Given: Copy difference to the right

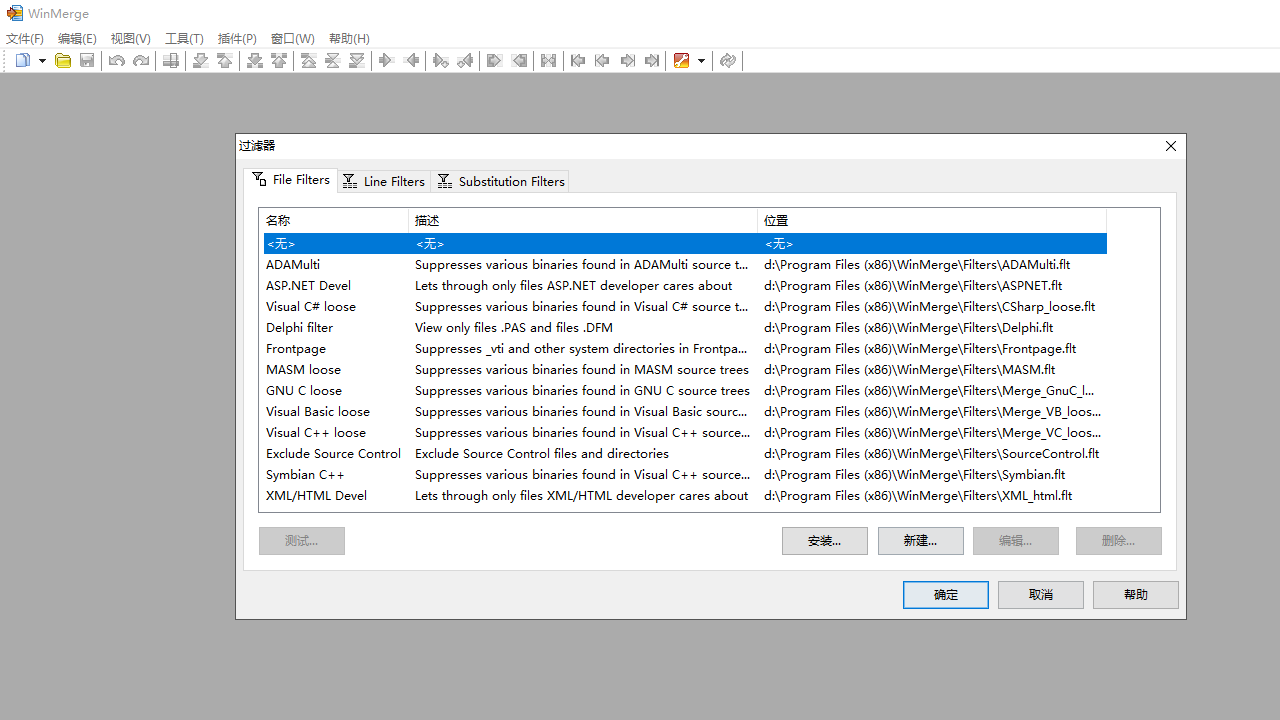Looking at the screenshot, I should 386,60.
